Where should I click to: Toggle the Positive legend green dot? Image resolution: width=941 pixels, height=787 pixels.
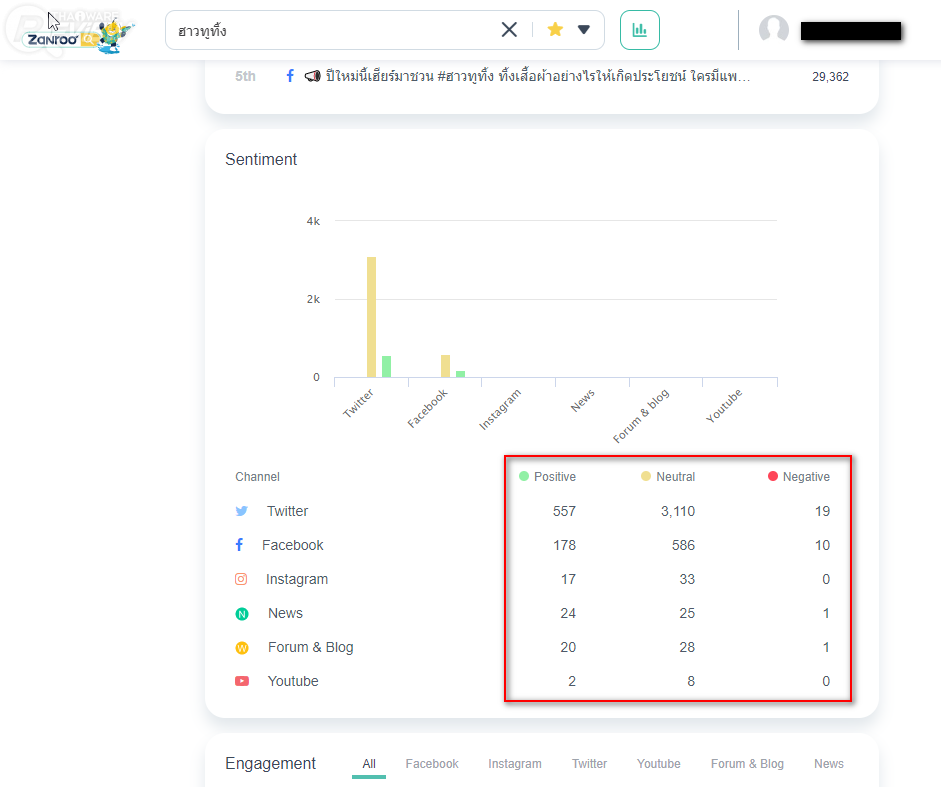tap(524, 476)
